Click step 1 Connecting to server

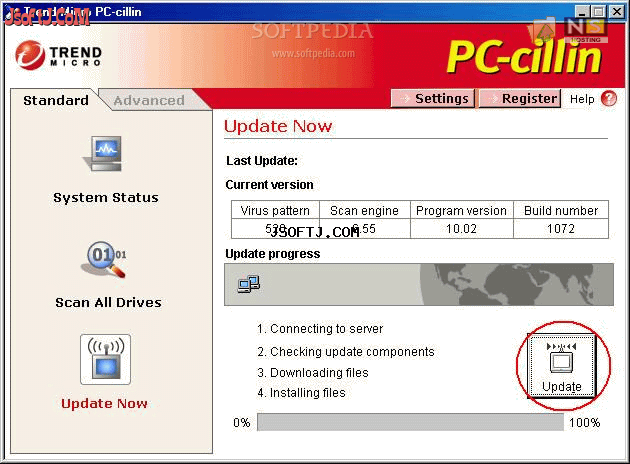pyautogui.click(x=320, y=329)
